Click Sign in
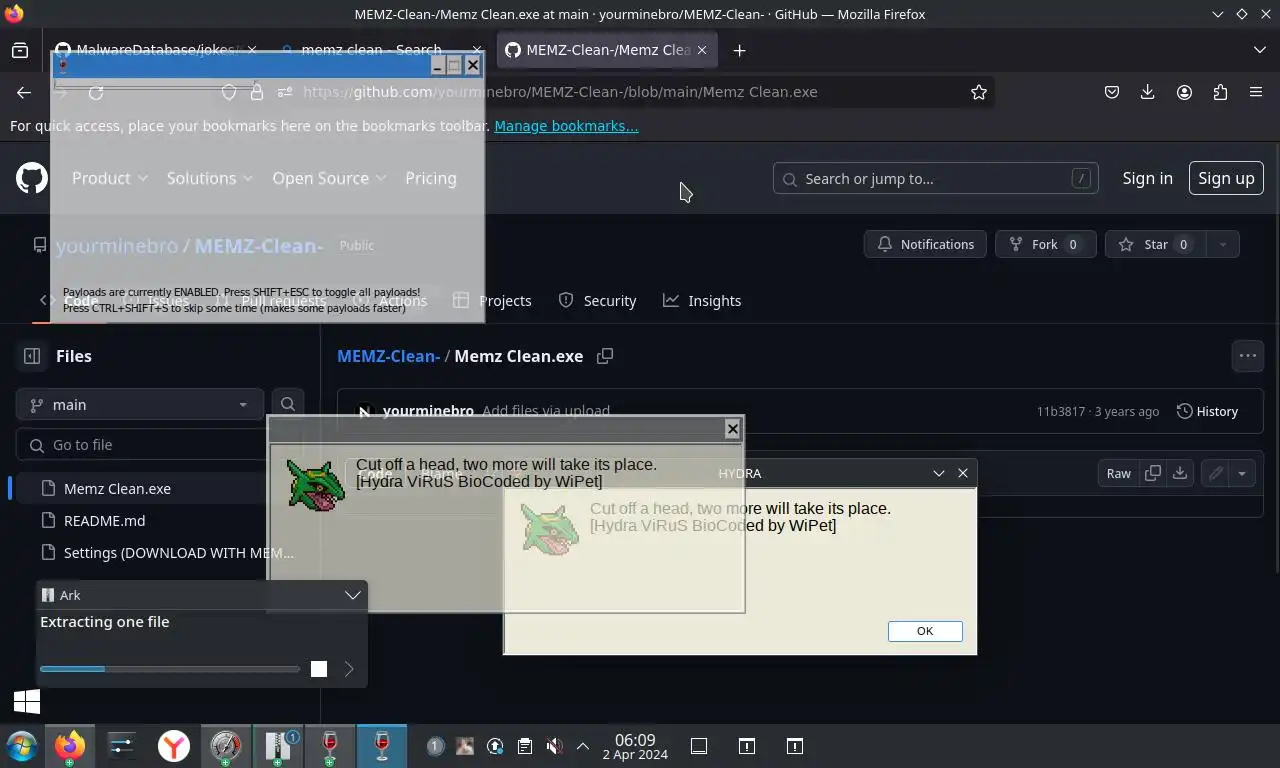Screen dimensions: 1280x768 pos(1147,178)
